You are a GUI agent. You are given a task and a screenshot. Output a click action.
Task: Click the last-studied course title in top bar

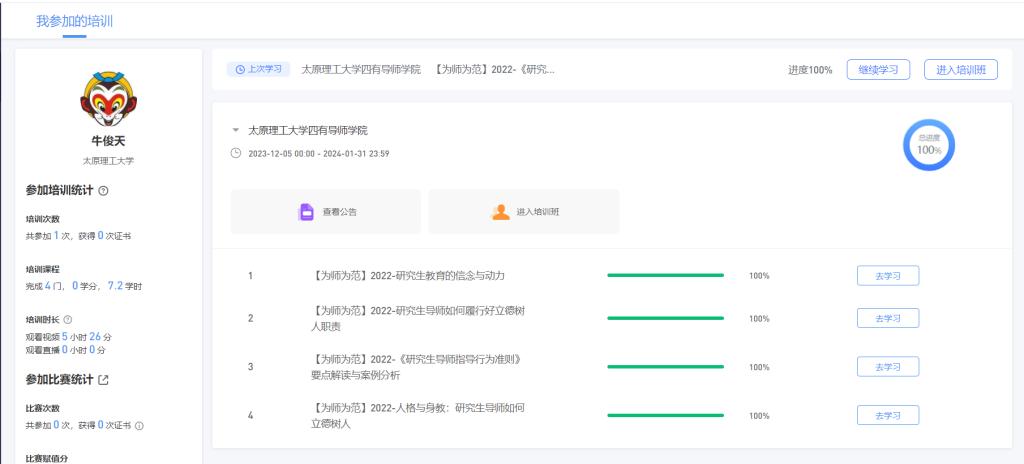point(428,69)
